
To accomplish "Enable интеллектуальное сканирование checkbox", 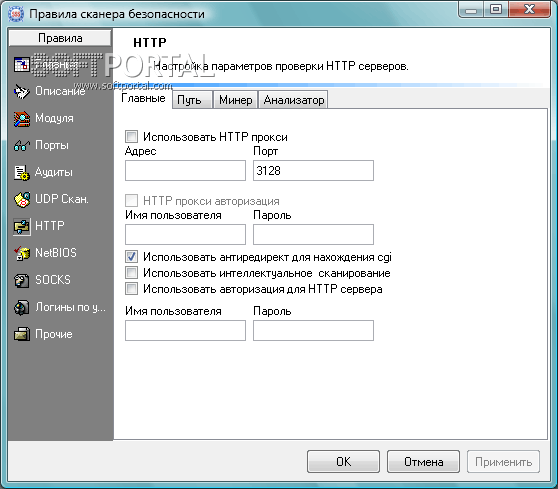I will coord(131,273).
